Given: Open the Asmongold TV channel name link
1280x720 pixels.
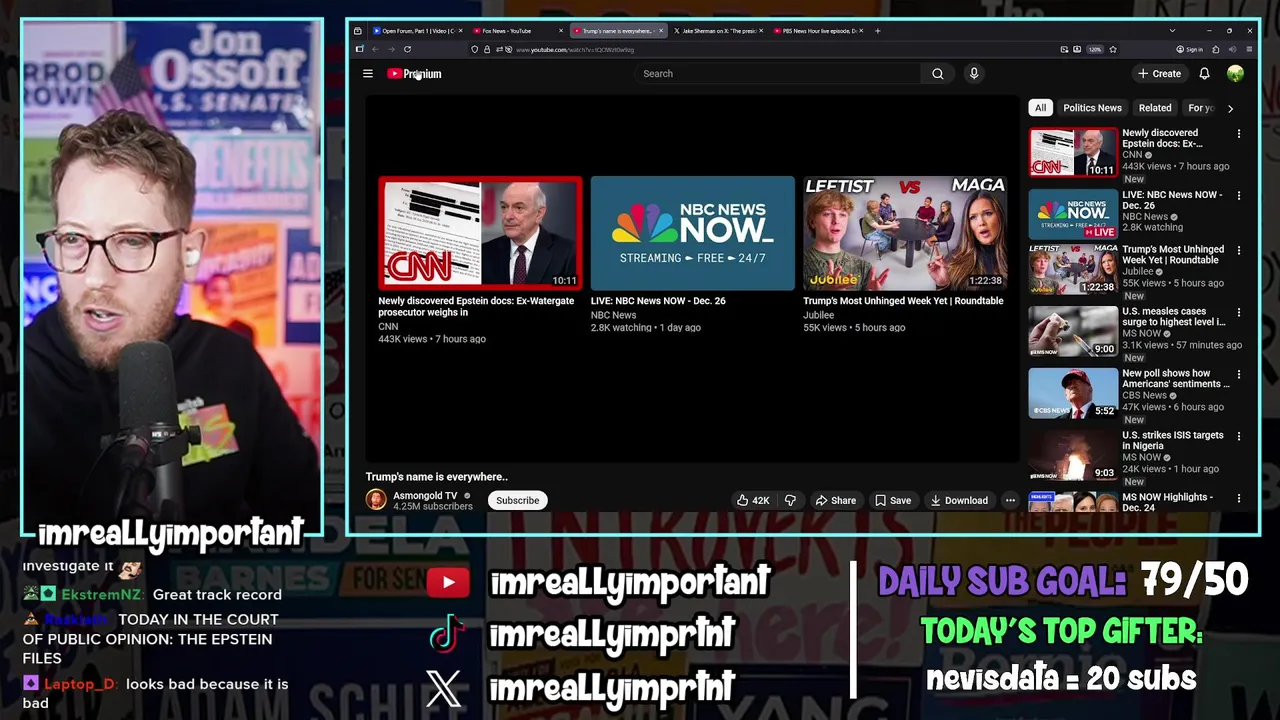Looking at the screenshot, I should pyautogui.click(x=425, y=495).
